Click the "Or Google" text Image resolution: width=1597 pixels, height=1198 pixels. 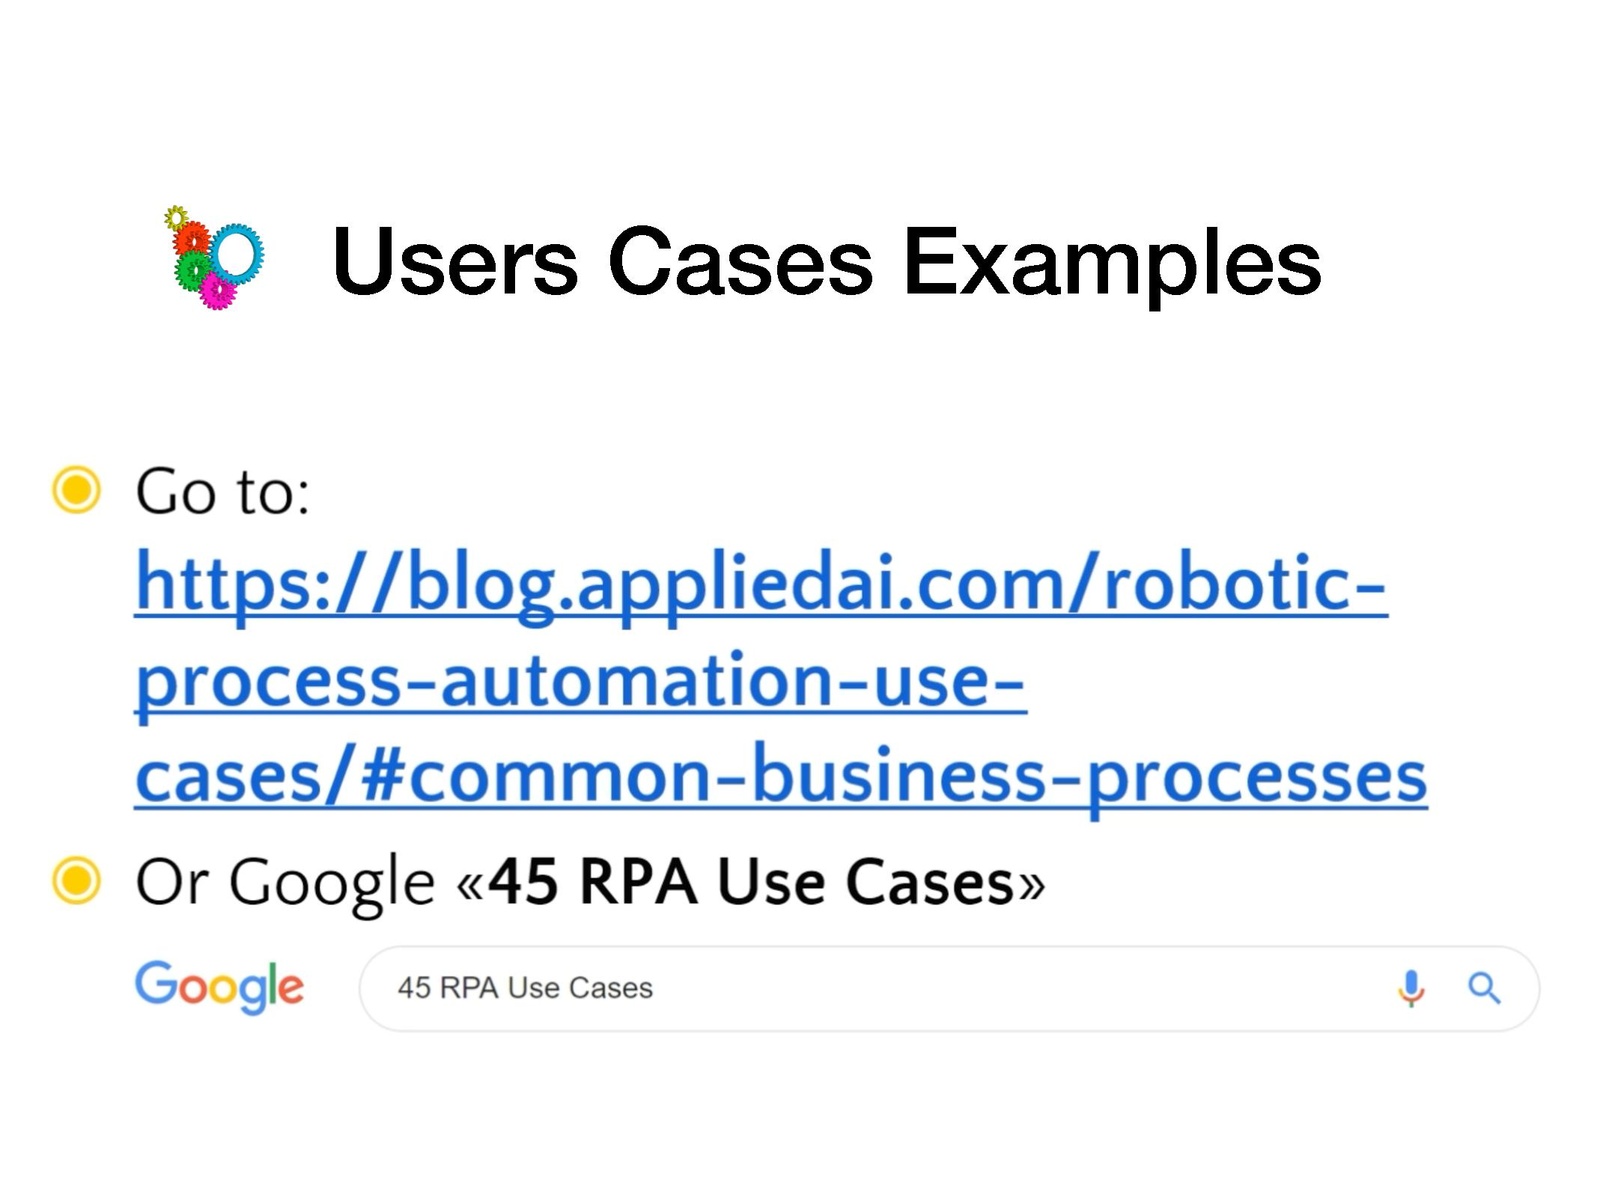(x=285, y=882)
